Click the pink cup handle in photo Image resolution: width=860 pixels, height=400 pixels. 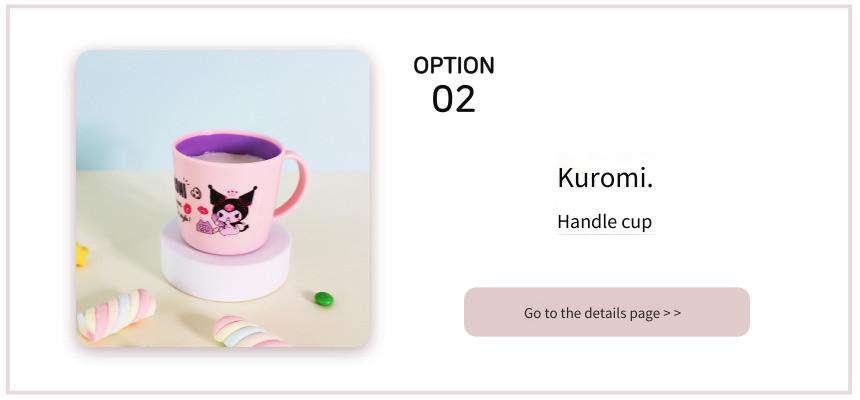click(x=293, y=182)
